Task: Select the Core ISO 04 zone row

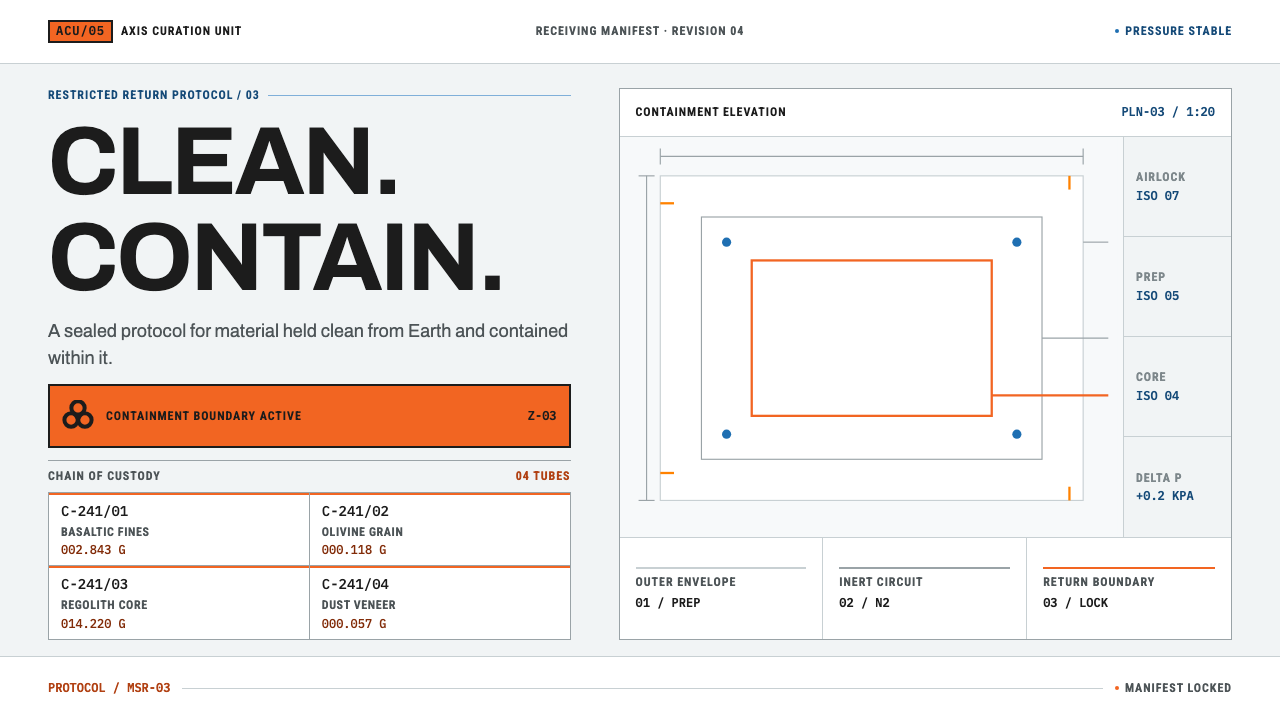Action: 1177,386
